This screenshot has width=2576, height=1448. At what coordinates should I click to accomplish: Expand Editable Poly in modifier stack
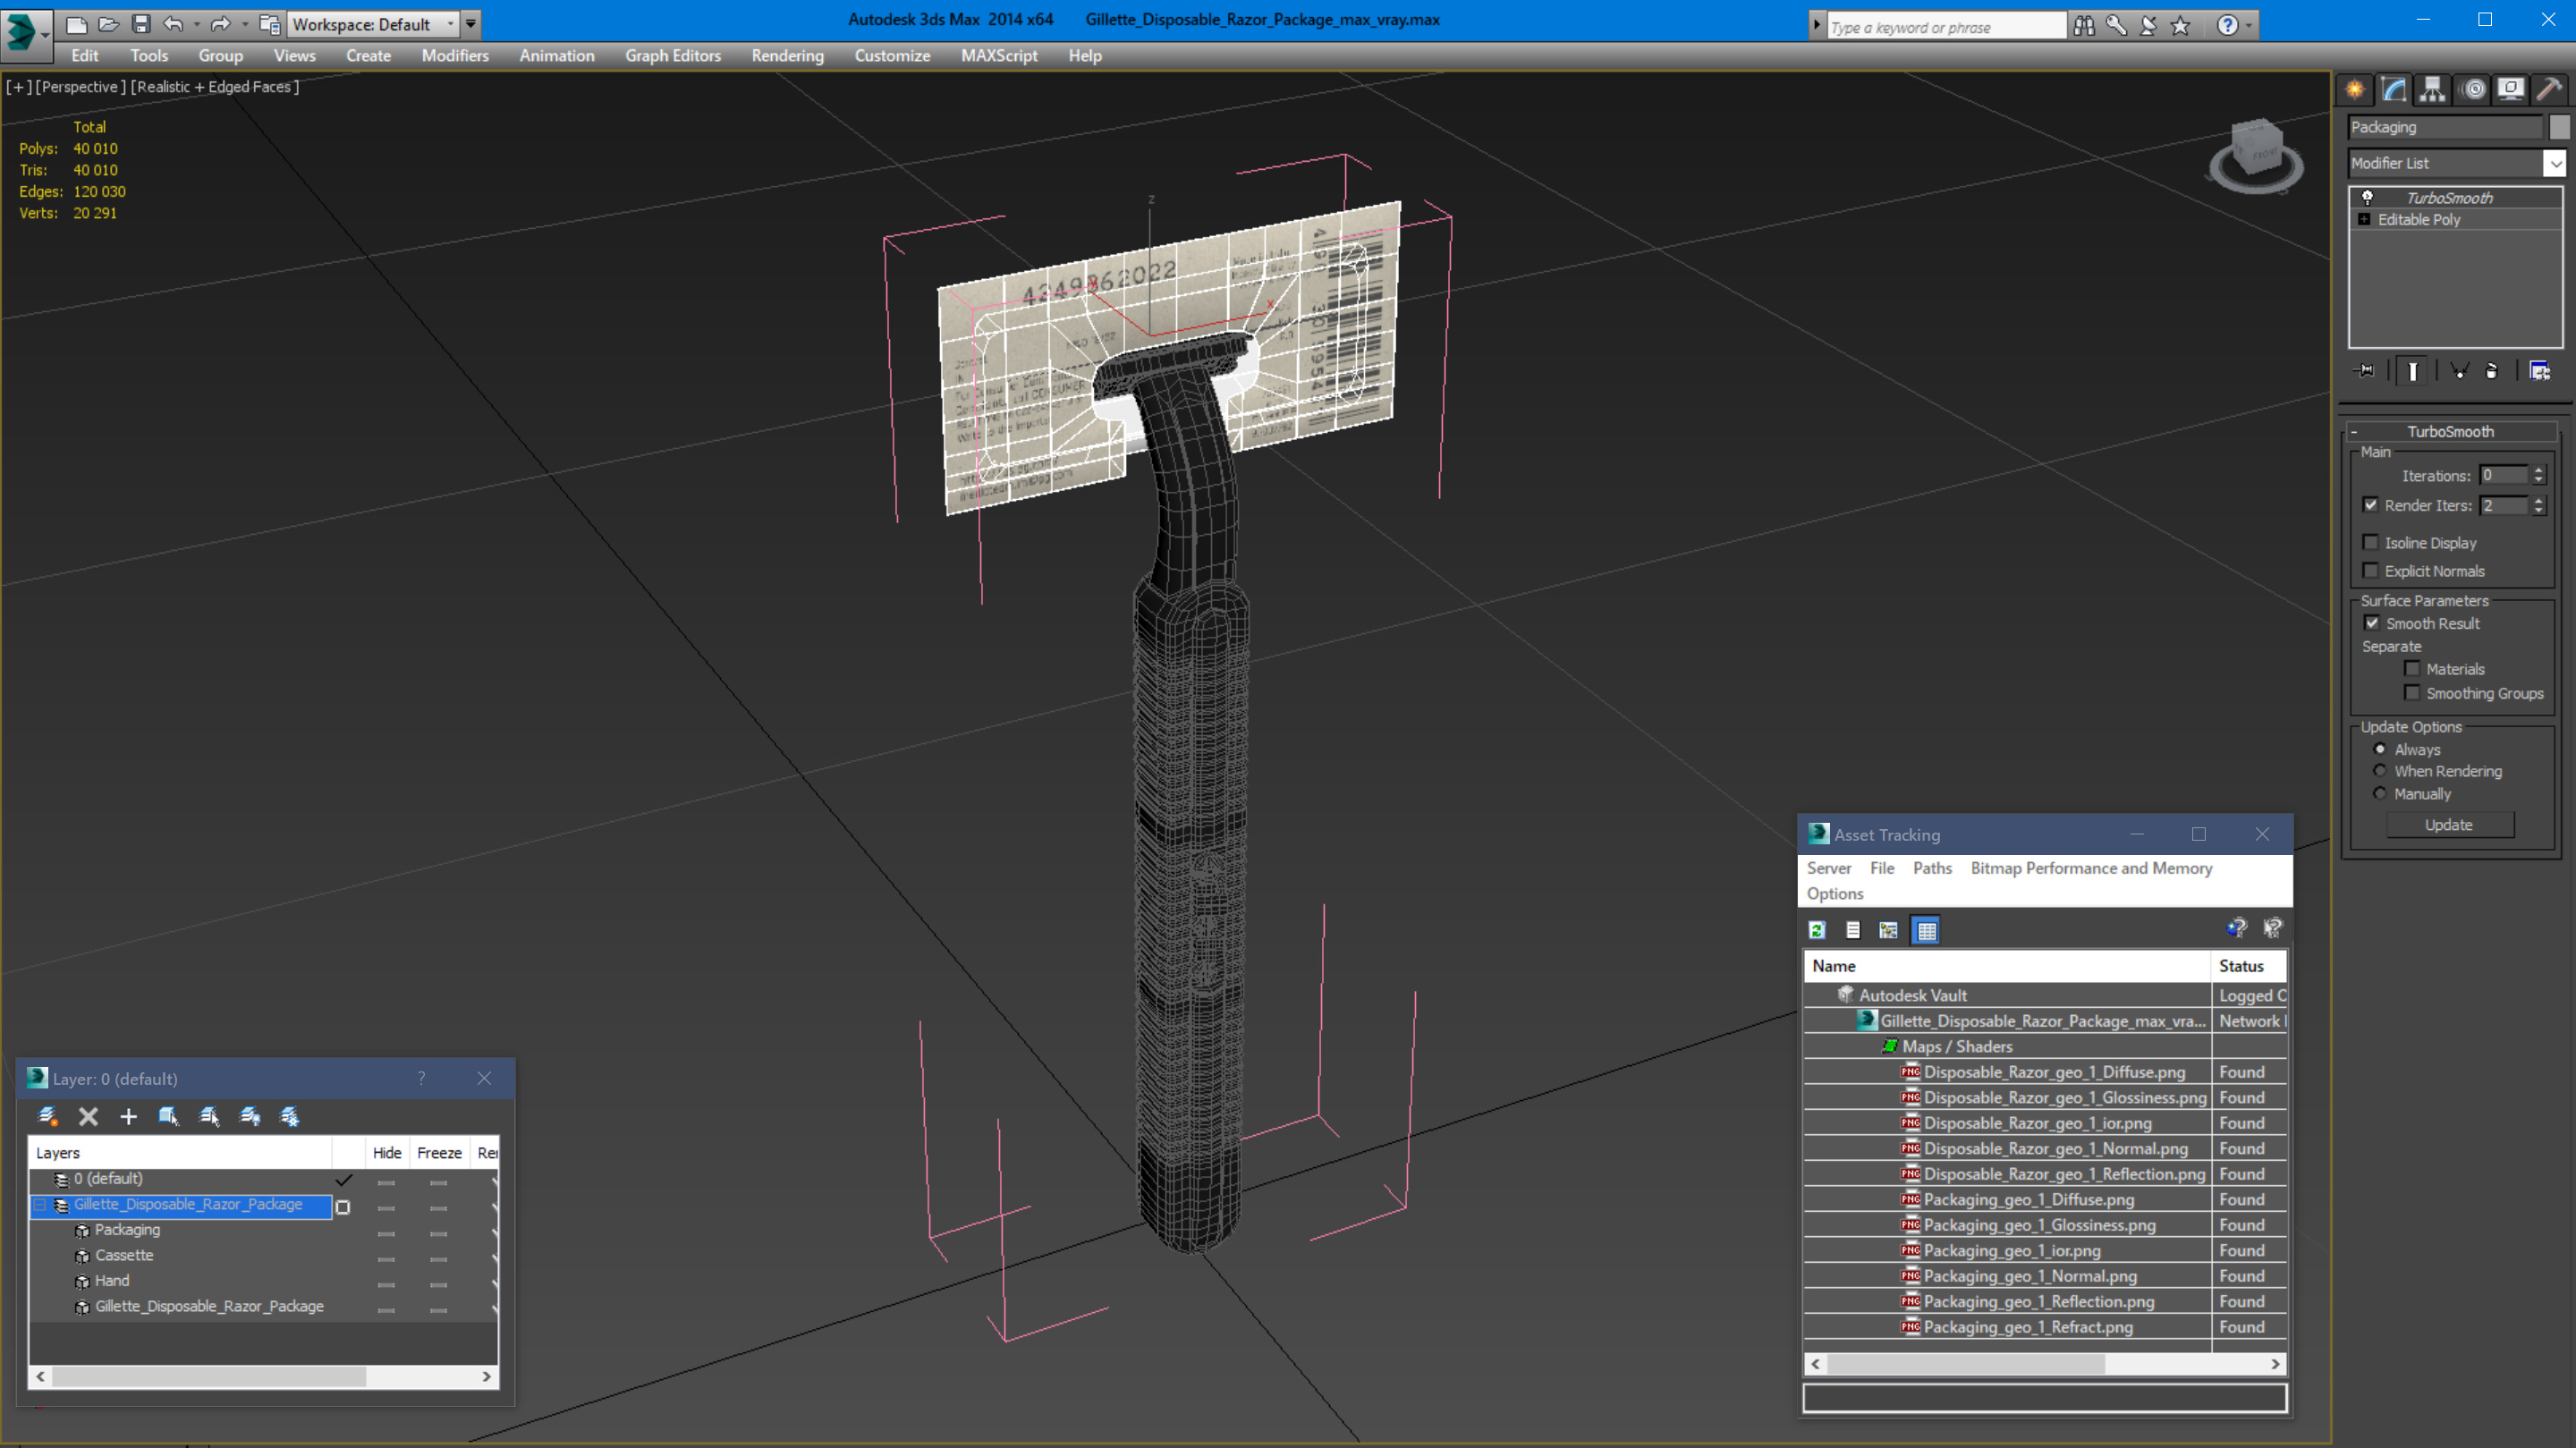point(2364,219)
